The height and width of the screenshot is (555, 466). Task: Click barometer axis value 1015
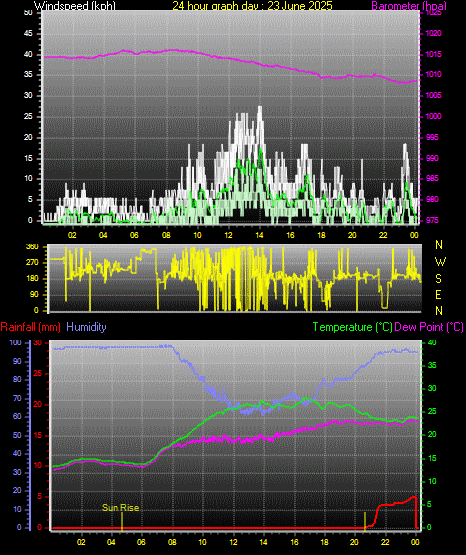[433, 54]
